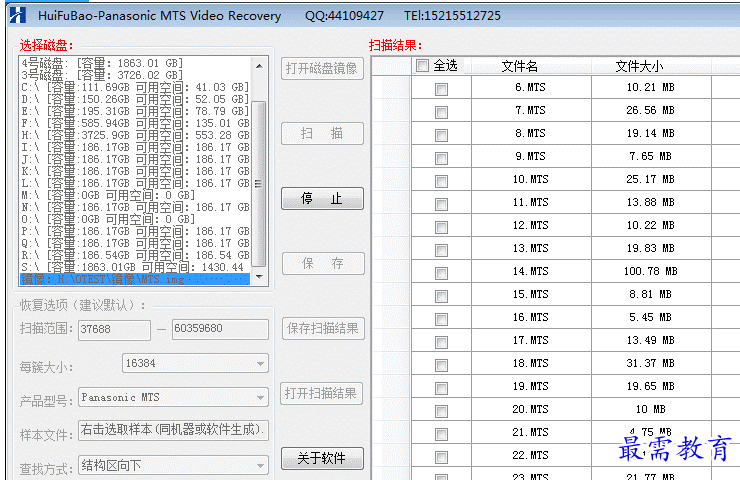Viewport: 740px width, 480px height.
Task: Select drive H:\ 3725.9GB in disk list
Action: point(135,135)
